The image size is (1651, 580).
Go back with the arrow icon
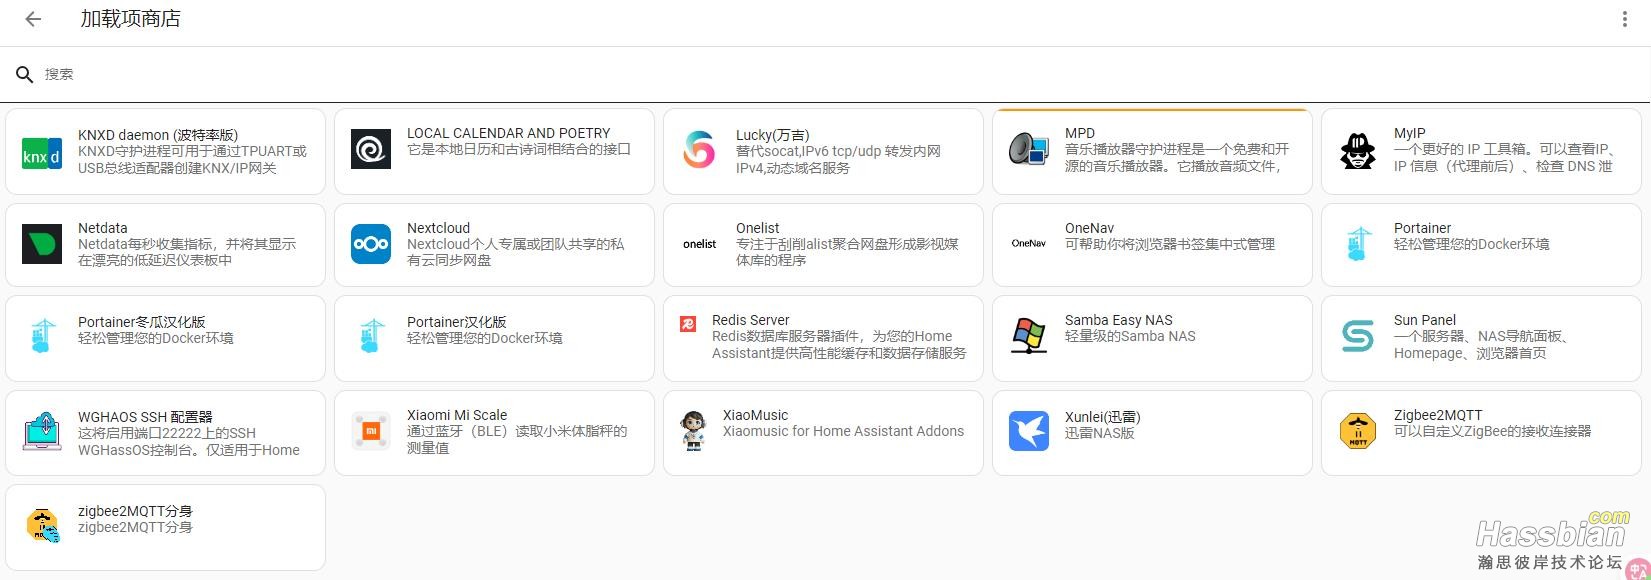pyautogui.click(x=33, y=19)
